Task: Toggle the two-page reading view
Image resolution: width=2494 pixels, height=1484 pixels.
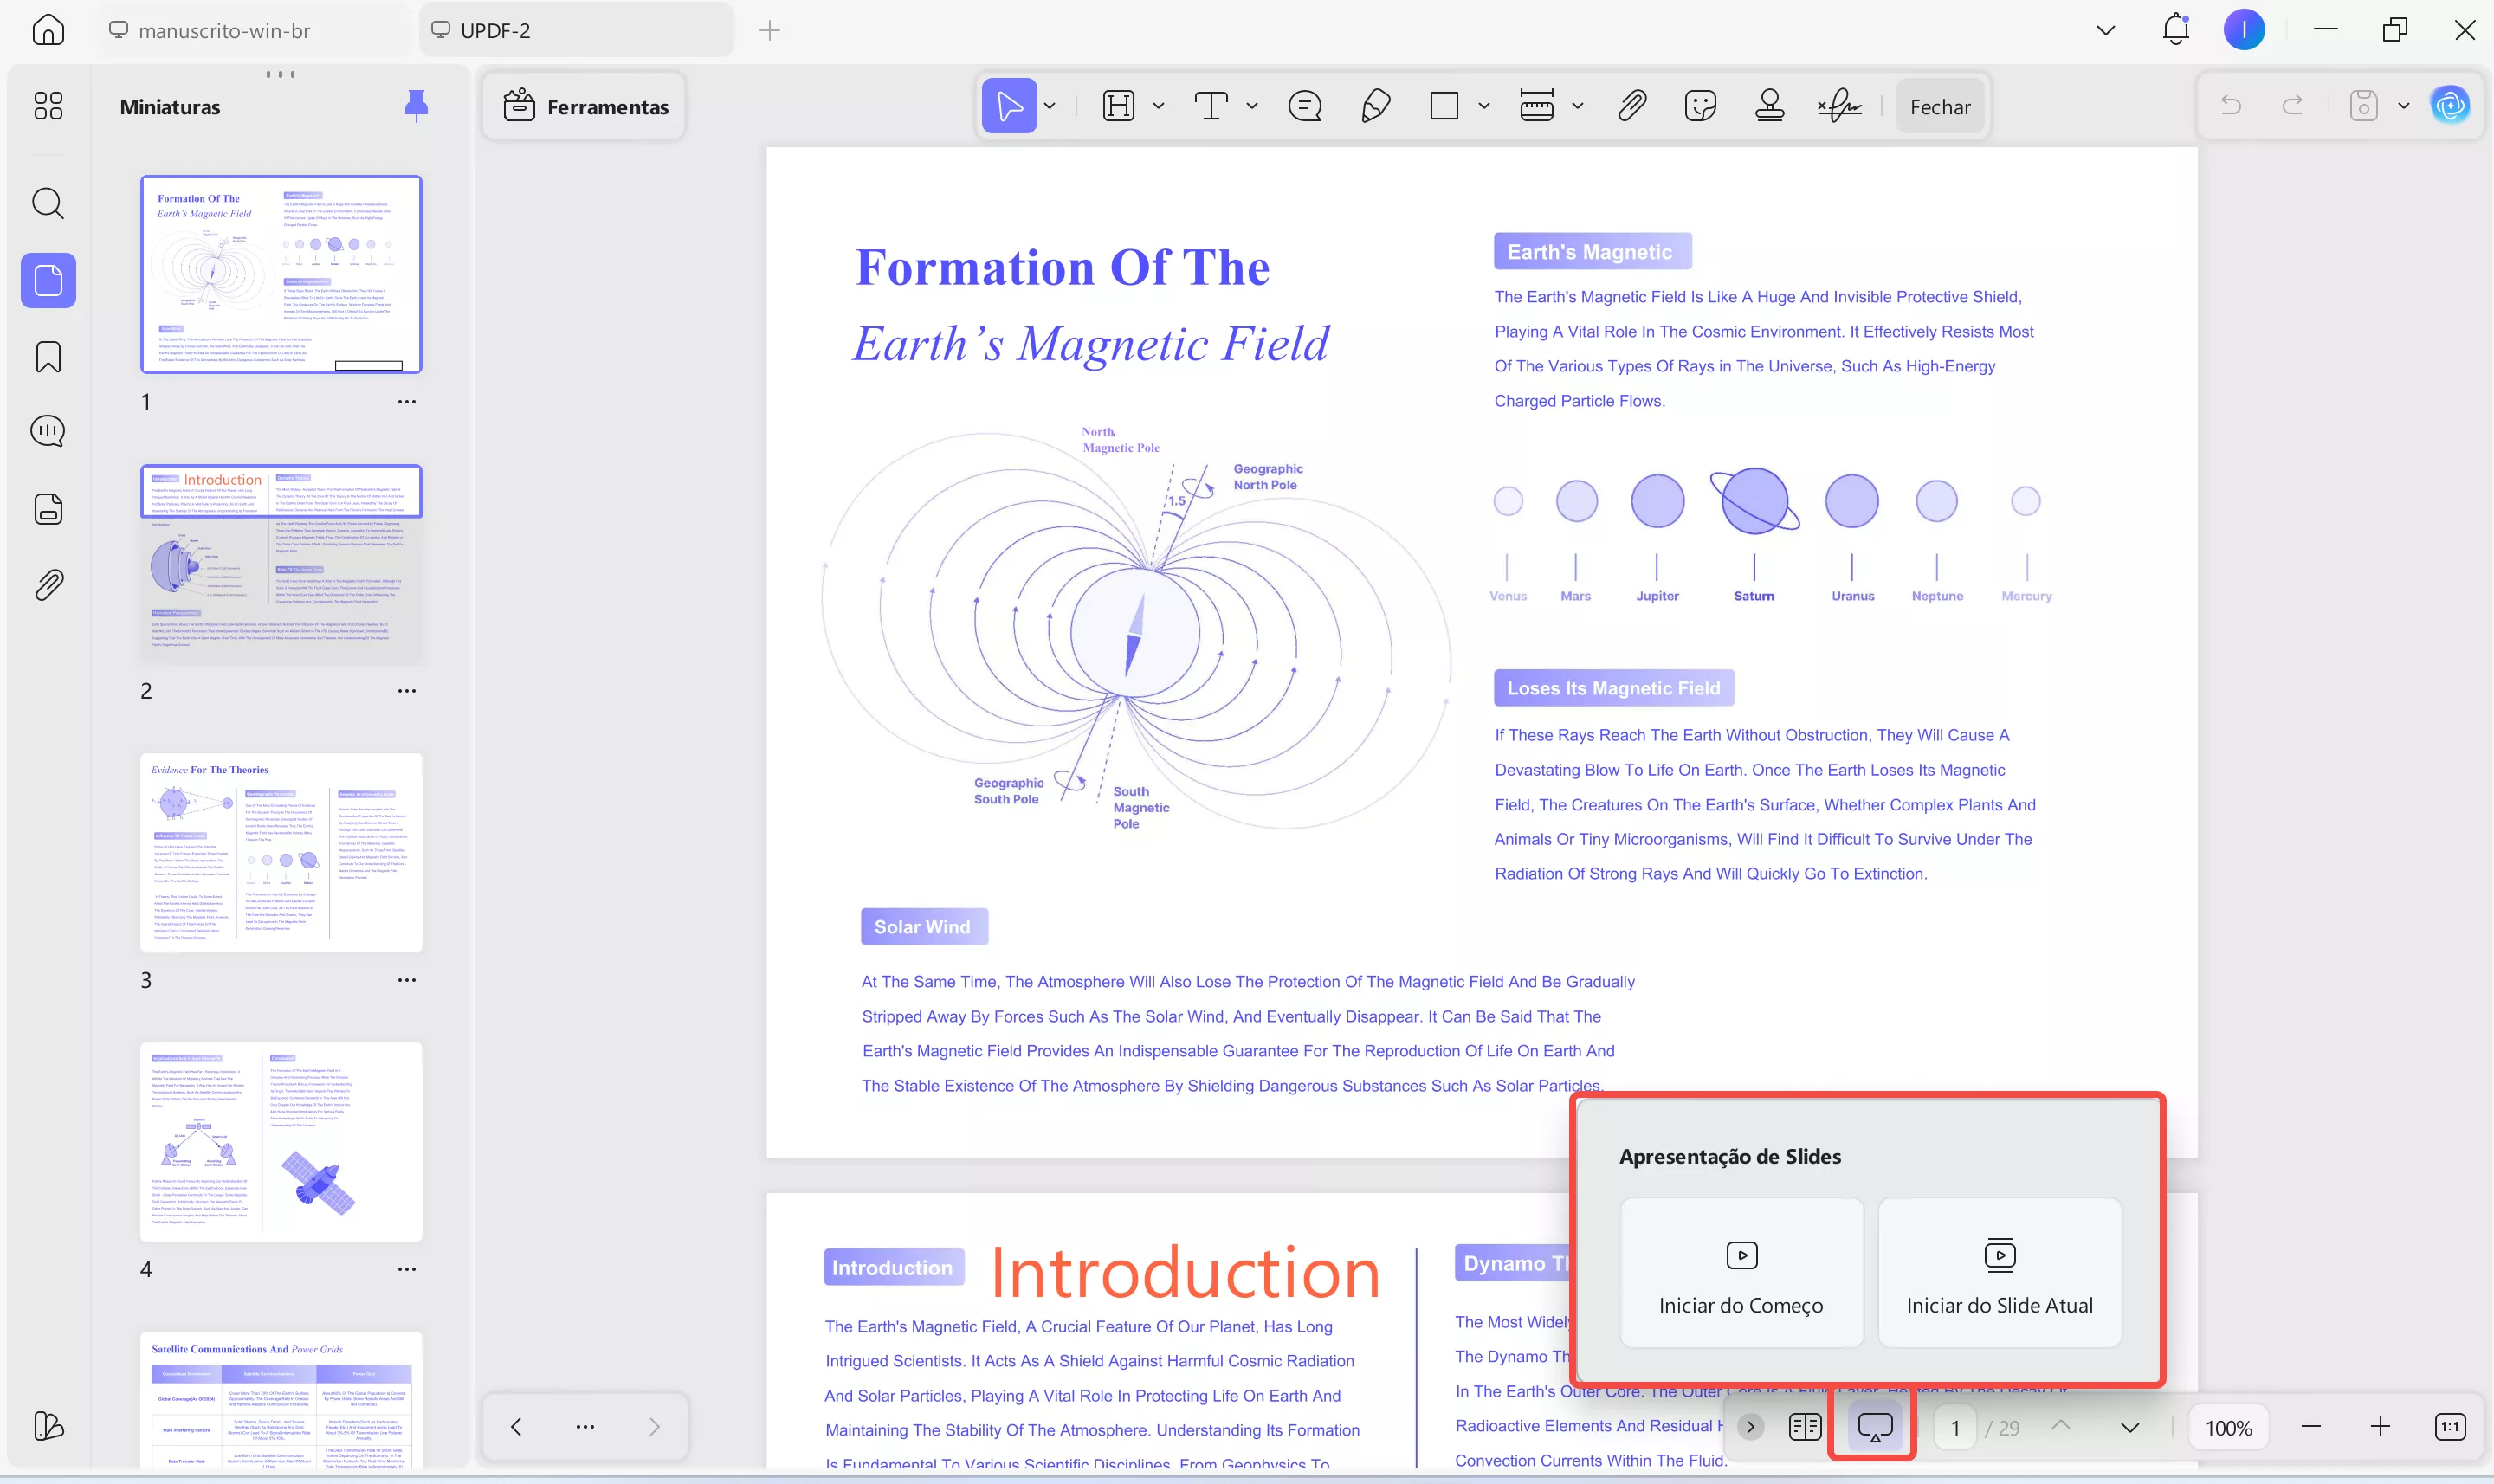Action: click(1805, 1427)
